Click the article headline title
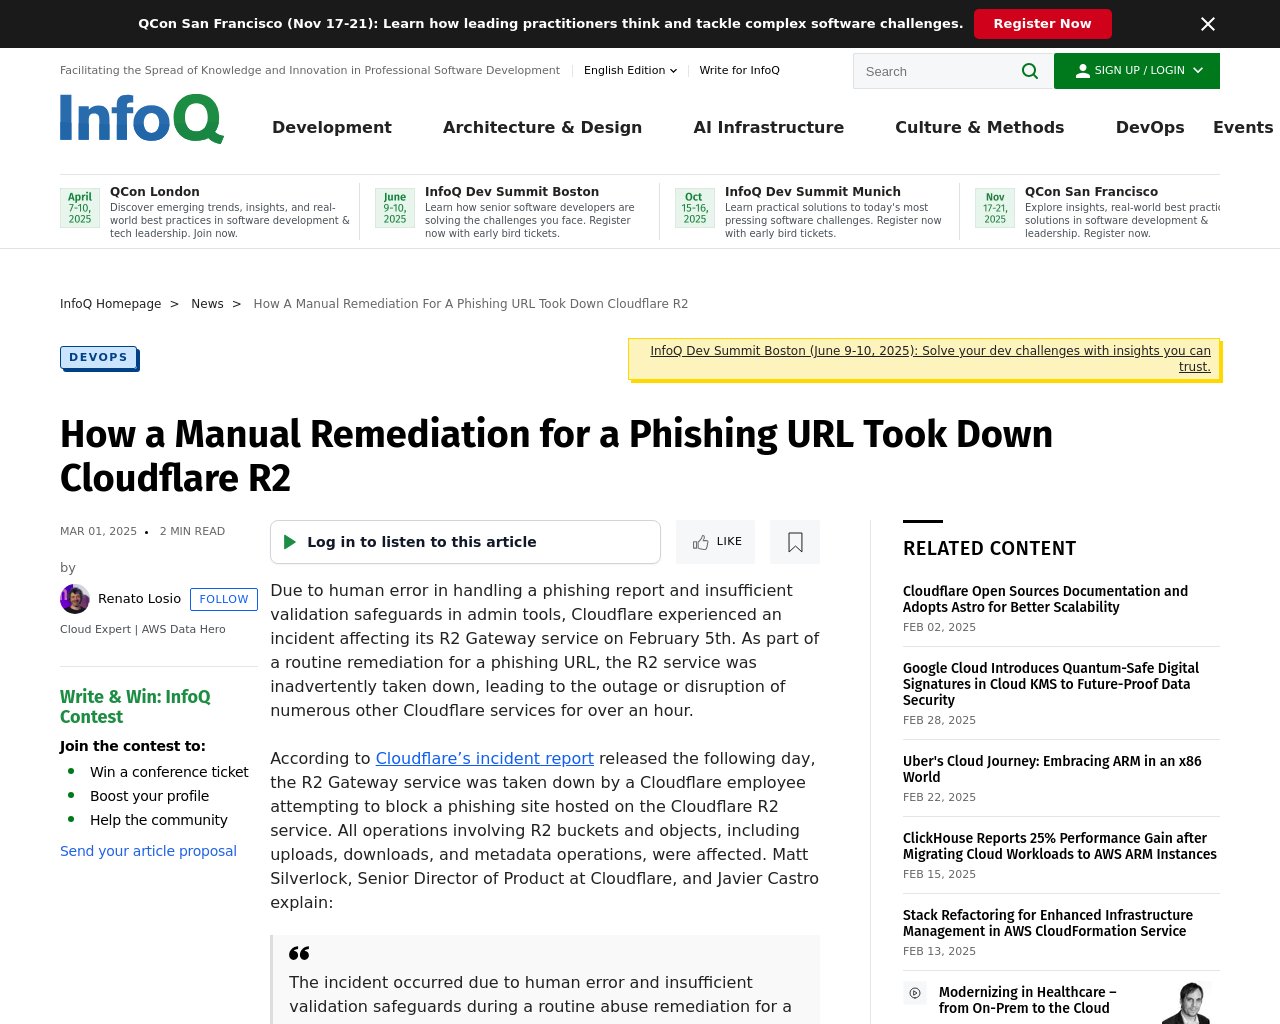 tap(556, 456)
